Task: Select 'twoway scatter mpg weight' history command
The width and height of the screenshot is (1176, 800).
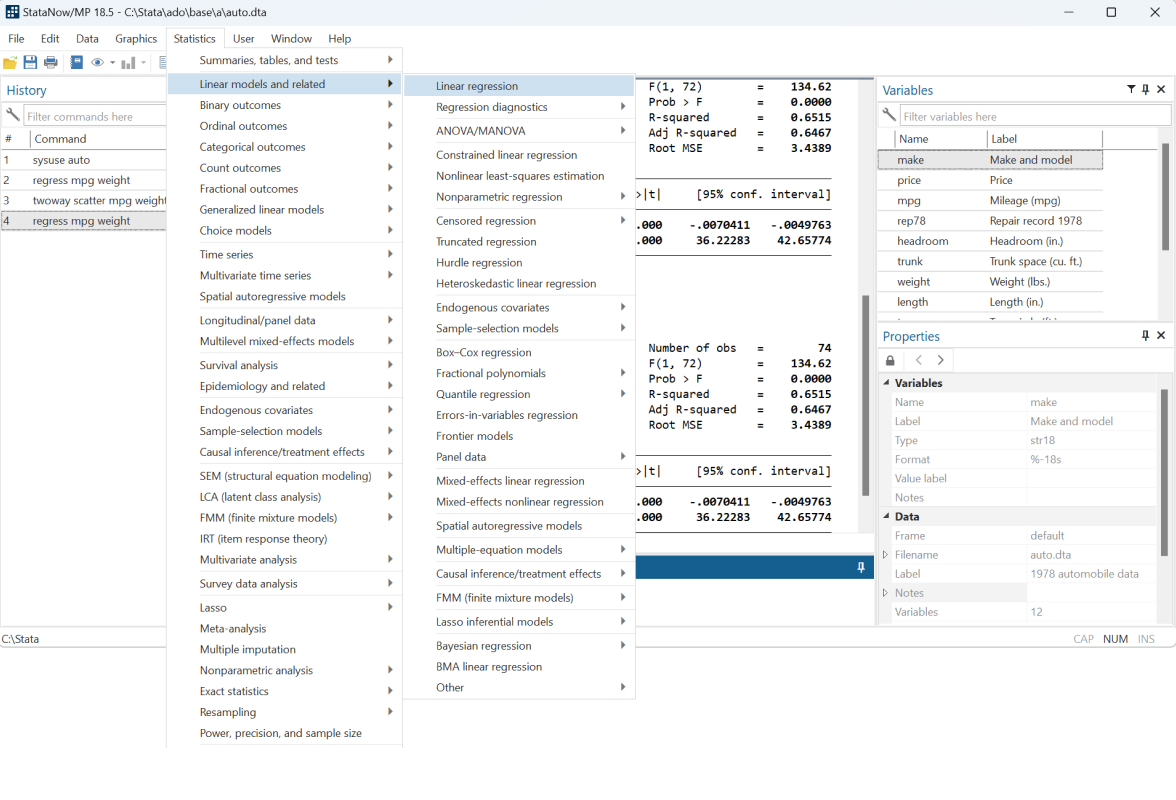Action: coord(99,201)
